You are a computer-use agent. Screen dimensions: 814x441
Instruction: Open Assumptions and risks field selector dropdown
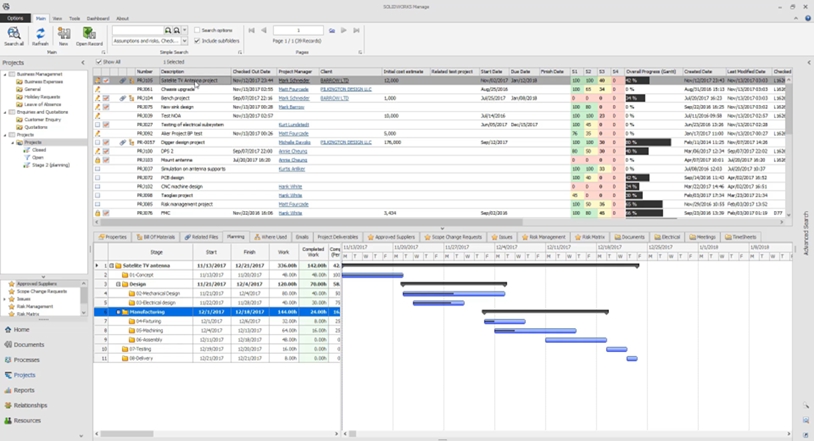[x=184, y=41]
